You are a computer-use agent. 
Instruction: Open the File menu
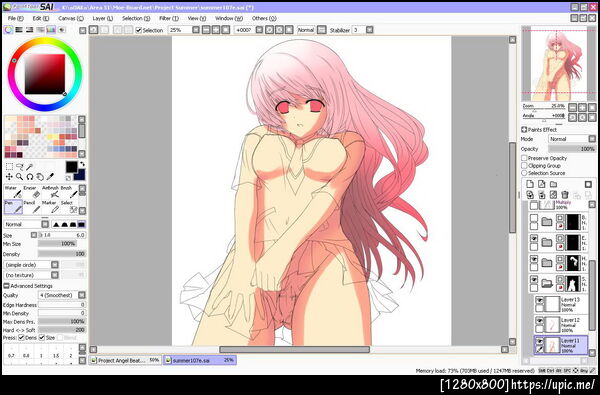pyautogui.click(x=16, y=18)
